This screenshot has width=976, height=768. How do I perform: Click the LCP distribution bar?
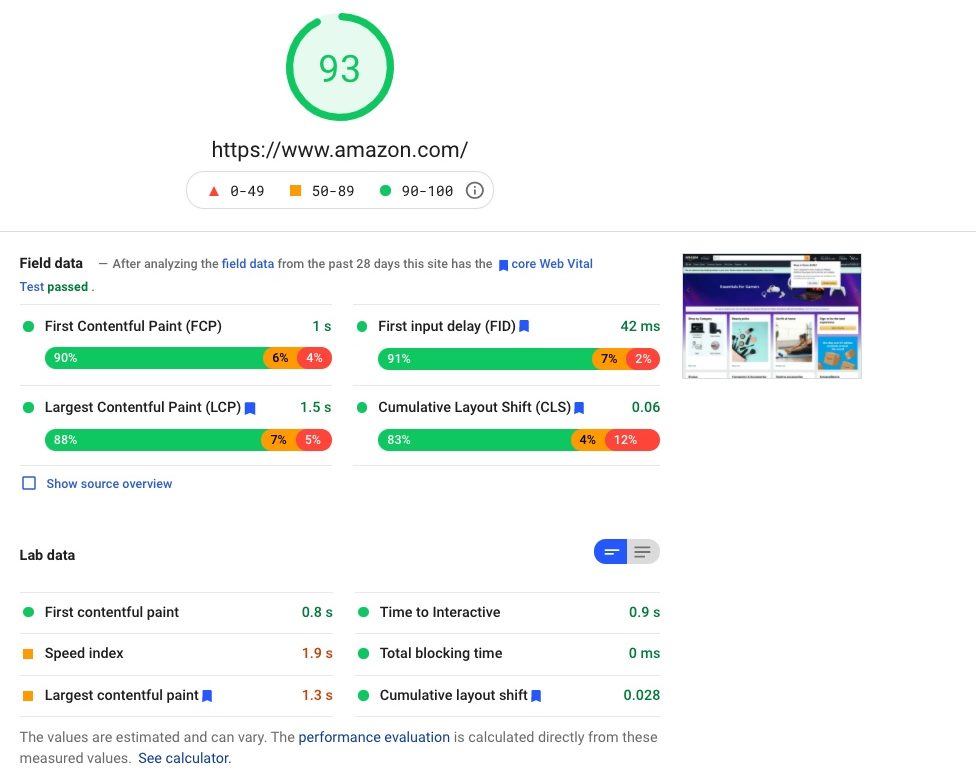click(188, 440)
